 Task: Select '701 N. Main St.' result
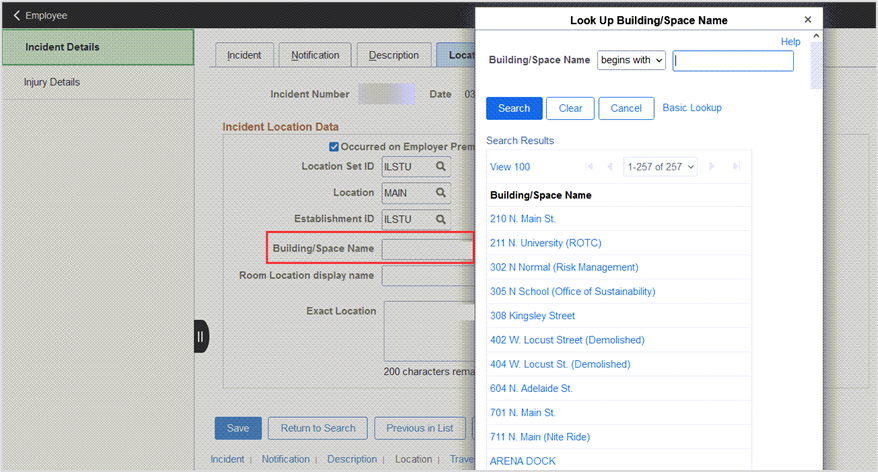click(x=523, y=413)
